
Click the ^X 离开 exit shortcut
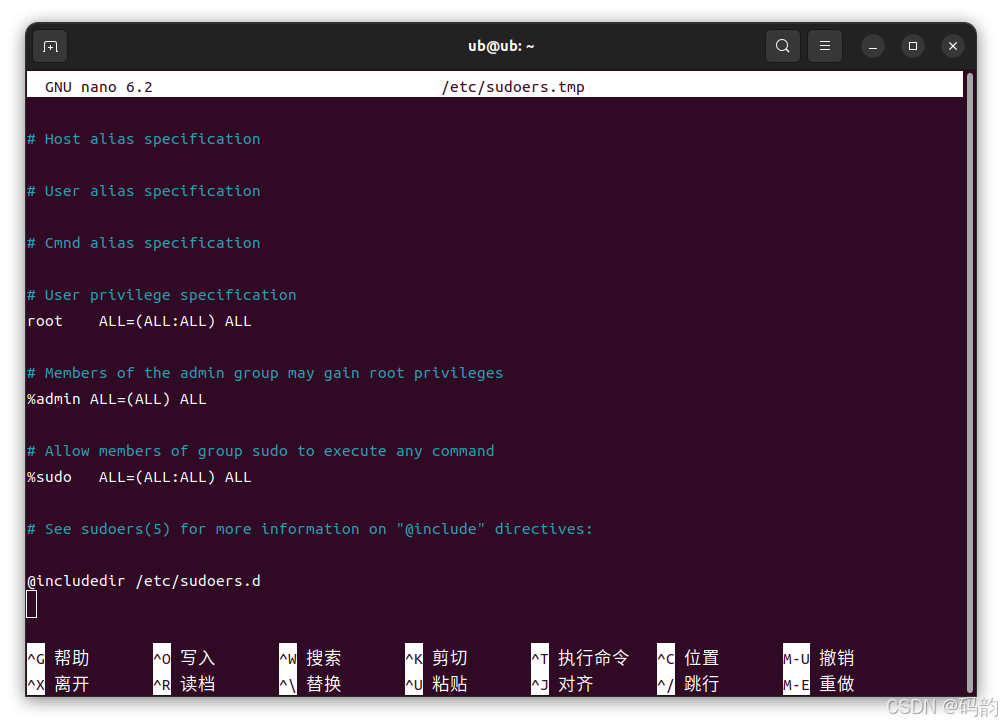(x=58, y=684)
